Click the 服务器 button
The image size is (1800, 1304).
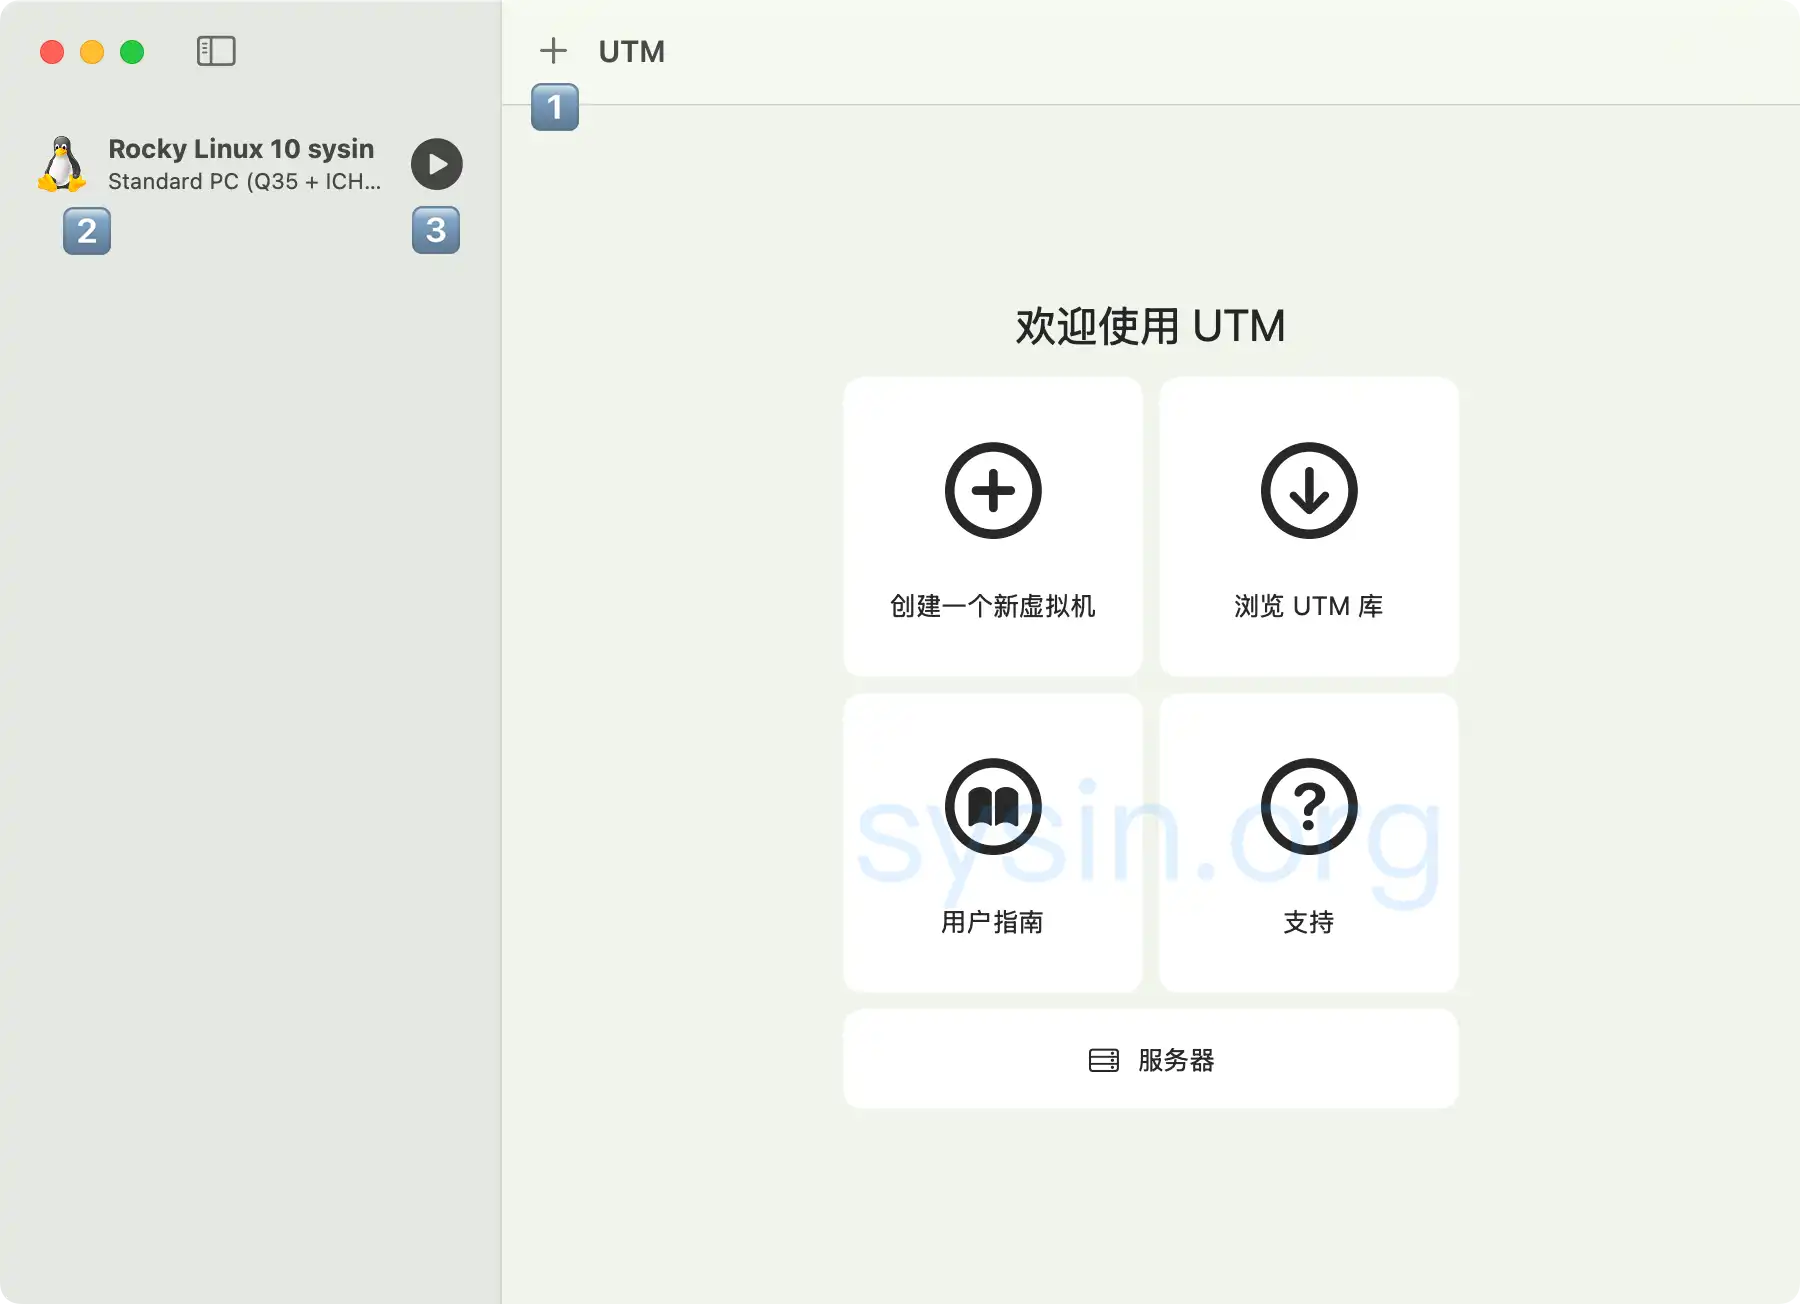1151,1059
